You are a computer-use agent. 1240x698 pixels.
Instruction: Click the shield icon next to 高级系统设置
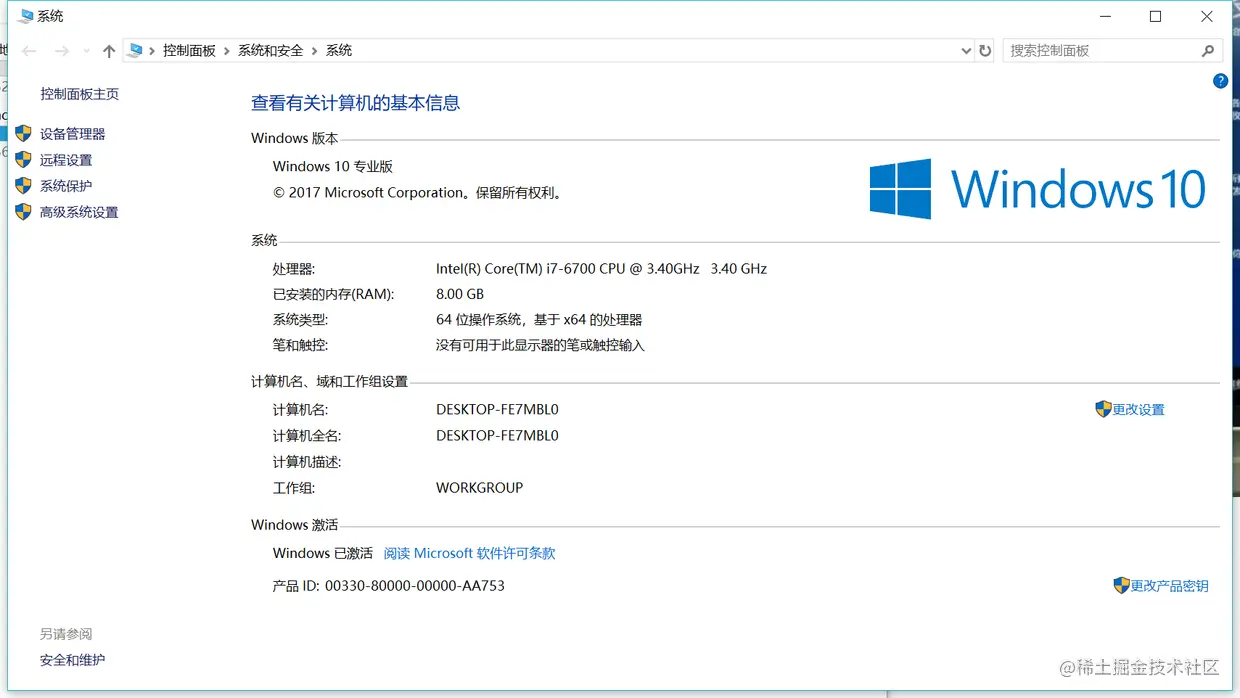pyautogui.click(x=23, y=211)
